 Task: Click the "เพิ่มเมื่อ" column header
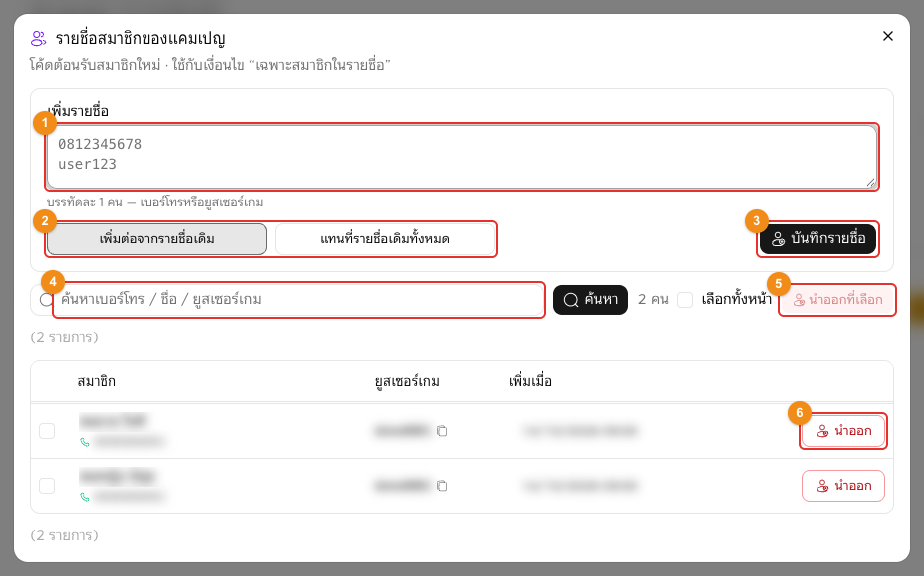click(530, 381)
